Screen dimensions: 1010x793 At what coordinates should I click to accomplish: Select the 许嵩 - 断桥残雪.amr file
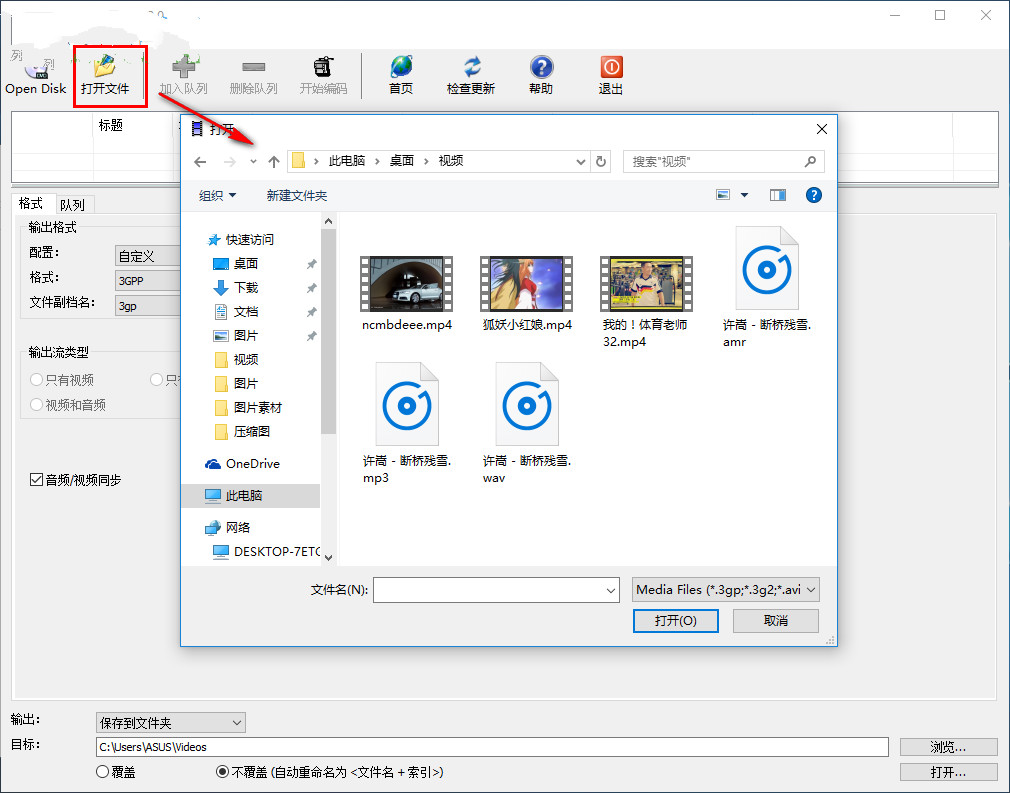tap(767, 287)
